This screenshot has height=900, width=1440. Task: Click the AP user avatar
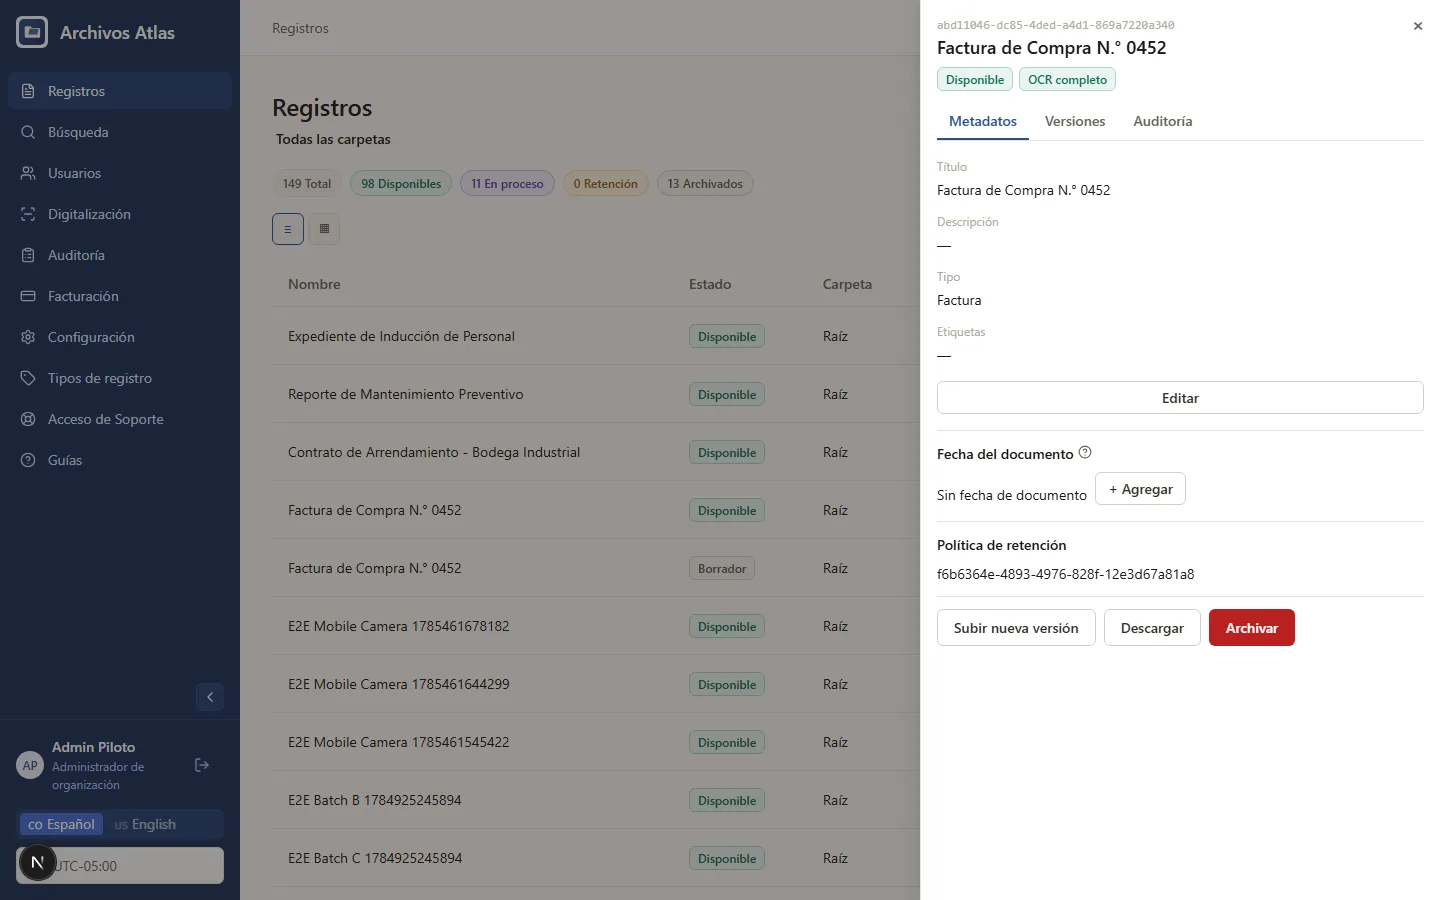30,765
